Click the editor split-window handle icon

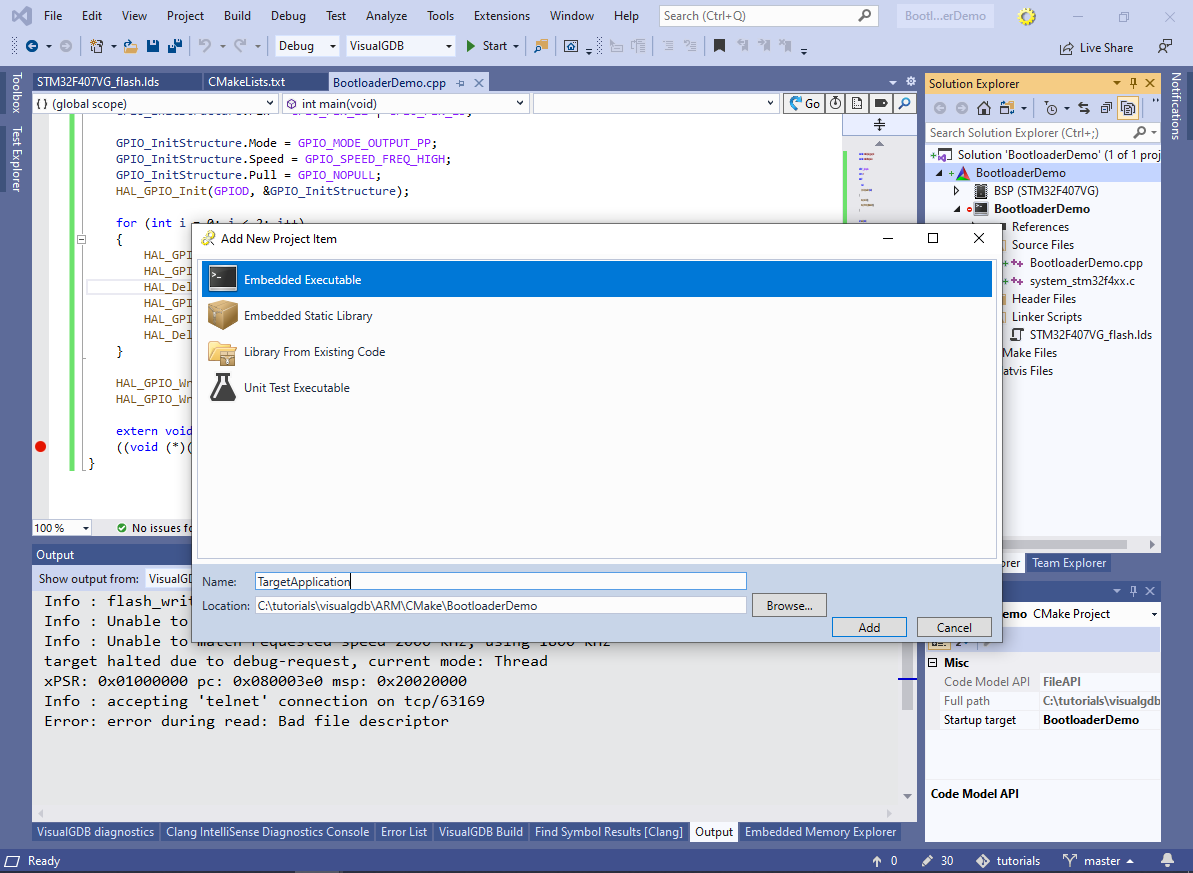point(879,125)
